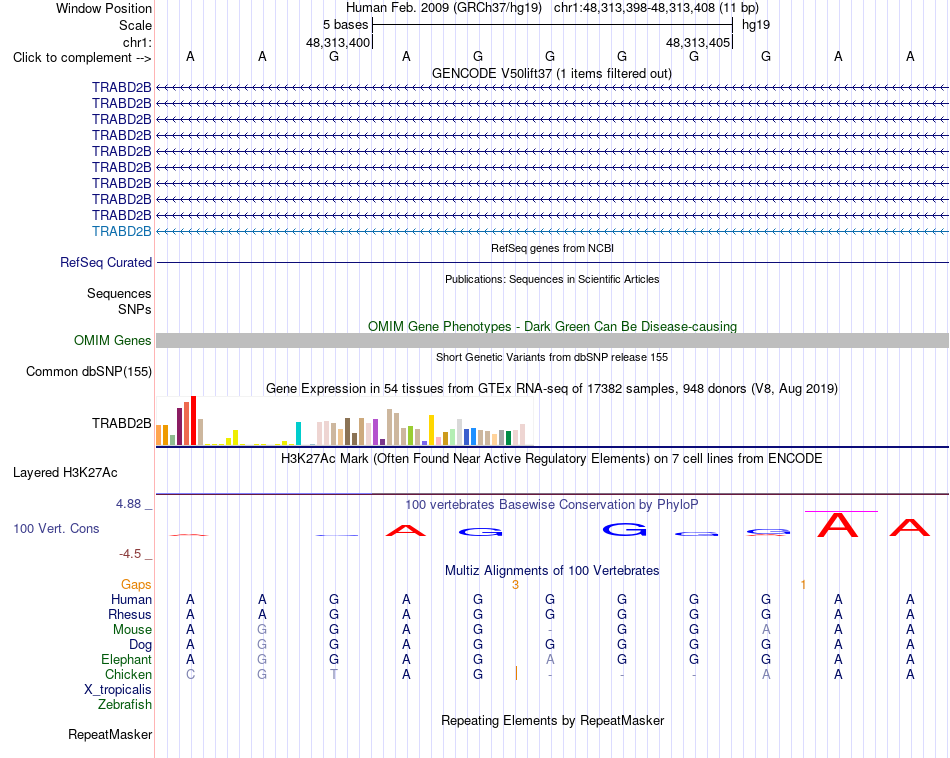Select the Dog alignment row label
The height and width of the screenshot is (758, 950).
(140, 645)
